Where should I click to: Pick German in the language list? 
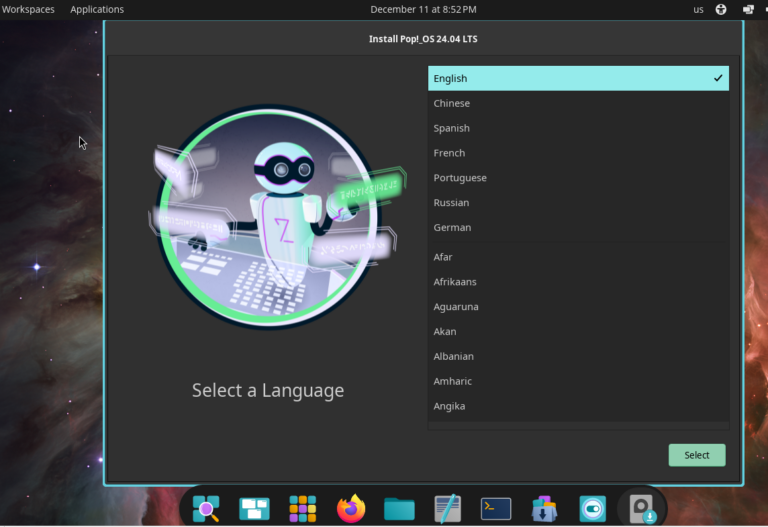tap(452, 227)
